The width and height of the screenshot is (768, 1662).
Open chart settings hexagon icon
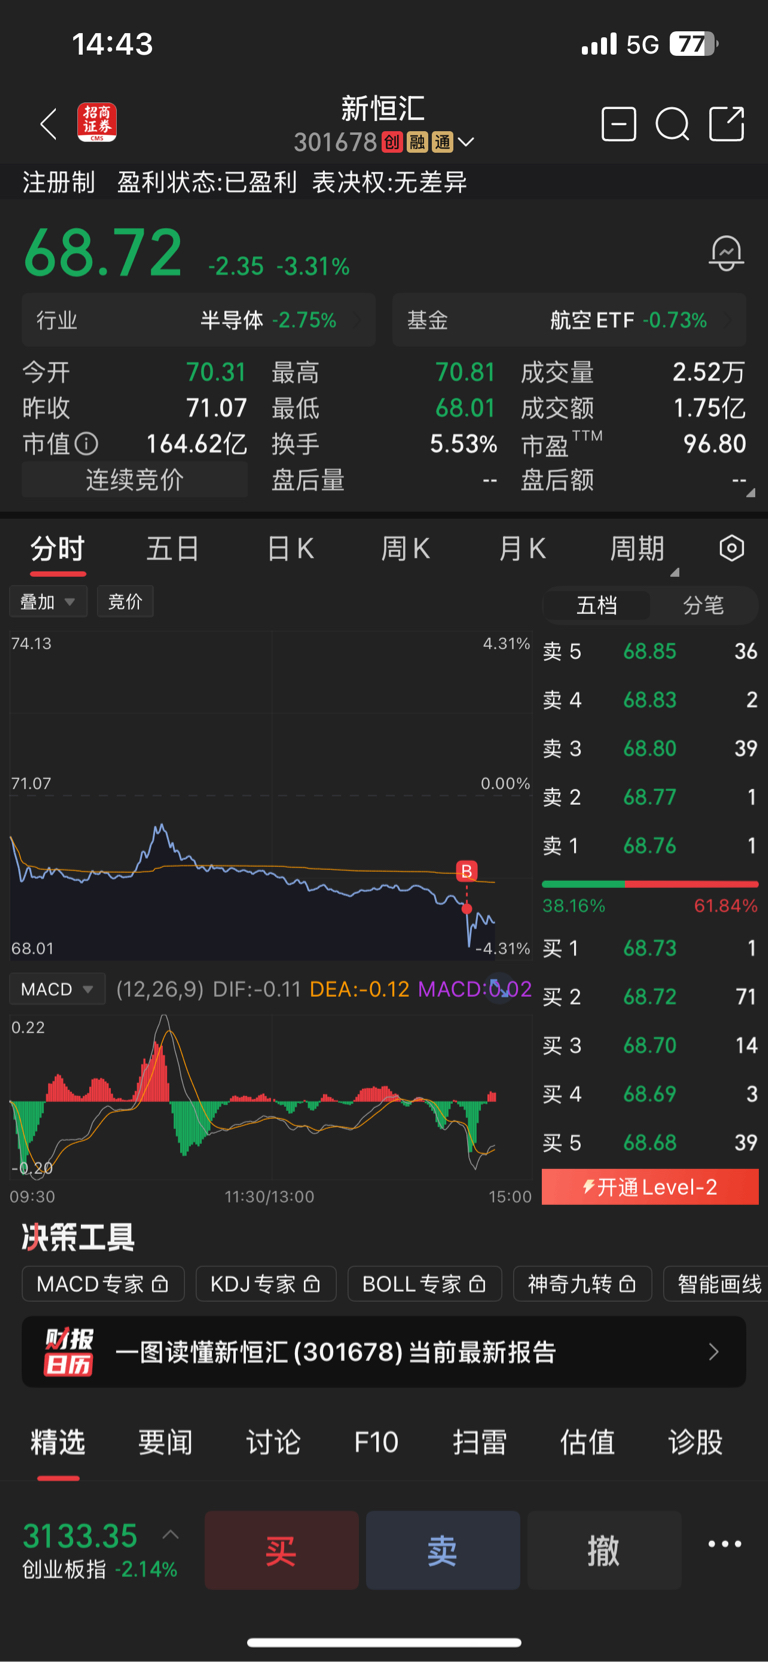tap(732, 548)
